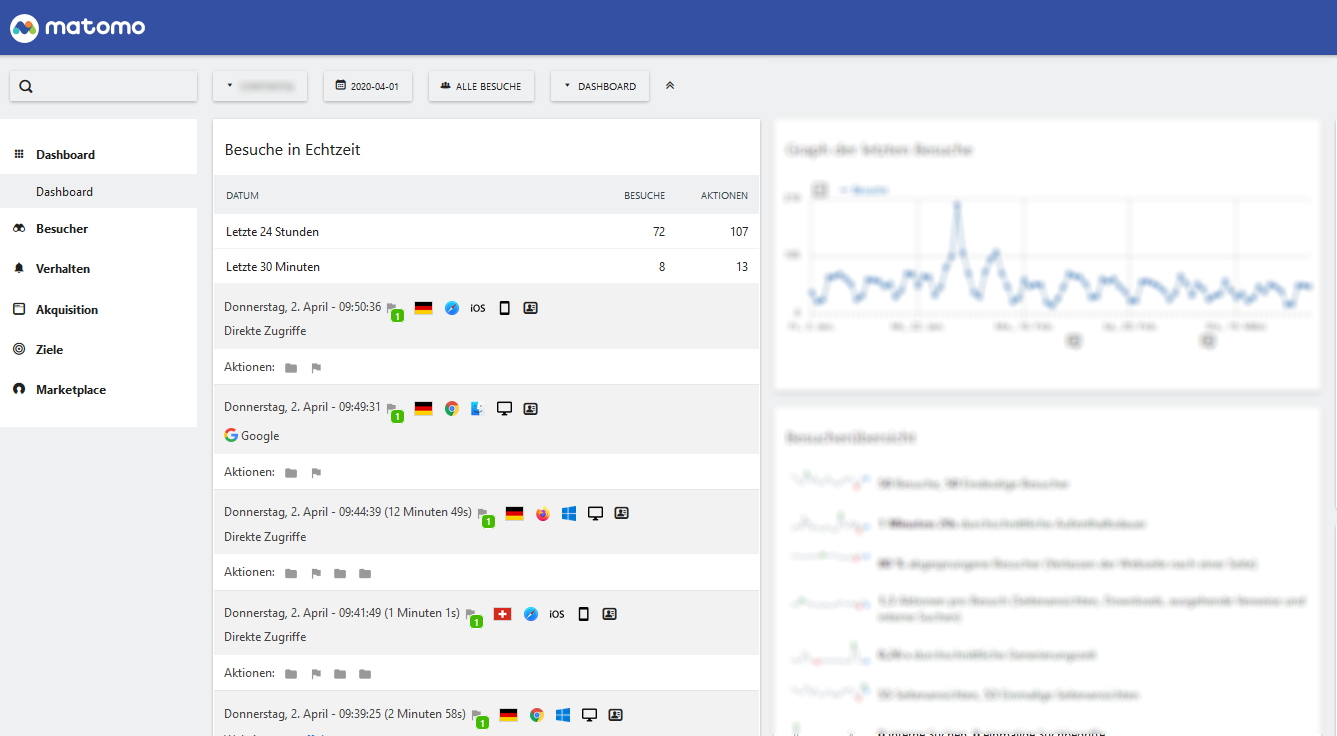This screenshot has height=736, width=1337.
Task: Click the Besuche in Echtzeit widget title
Action: (x=292, y=150)
